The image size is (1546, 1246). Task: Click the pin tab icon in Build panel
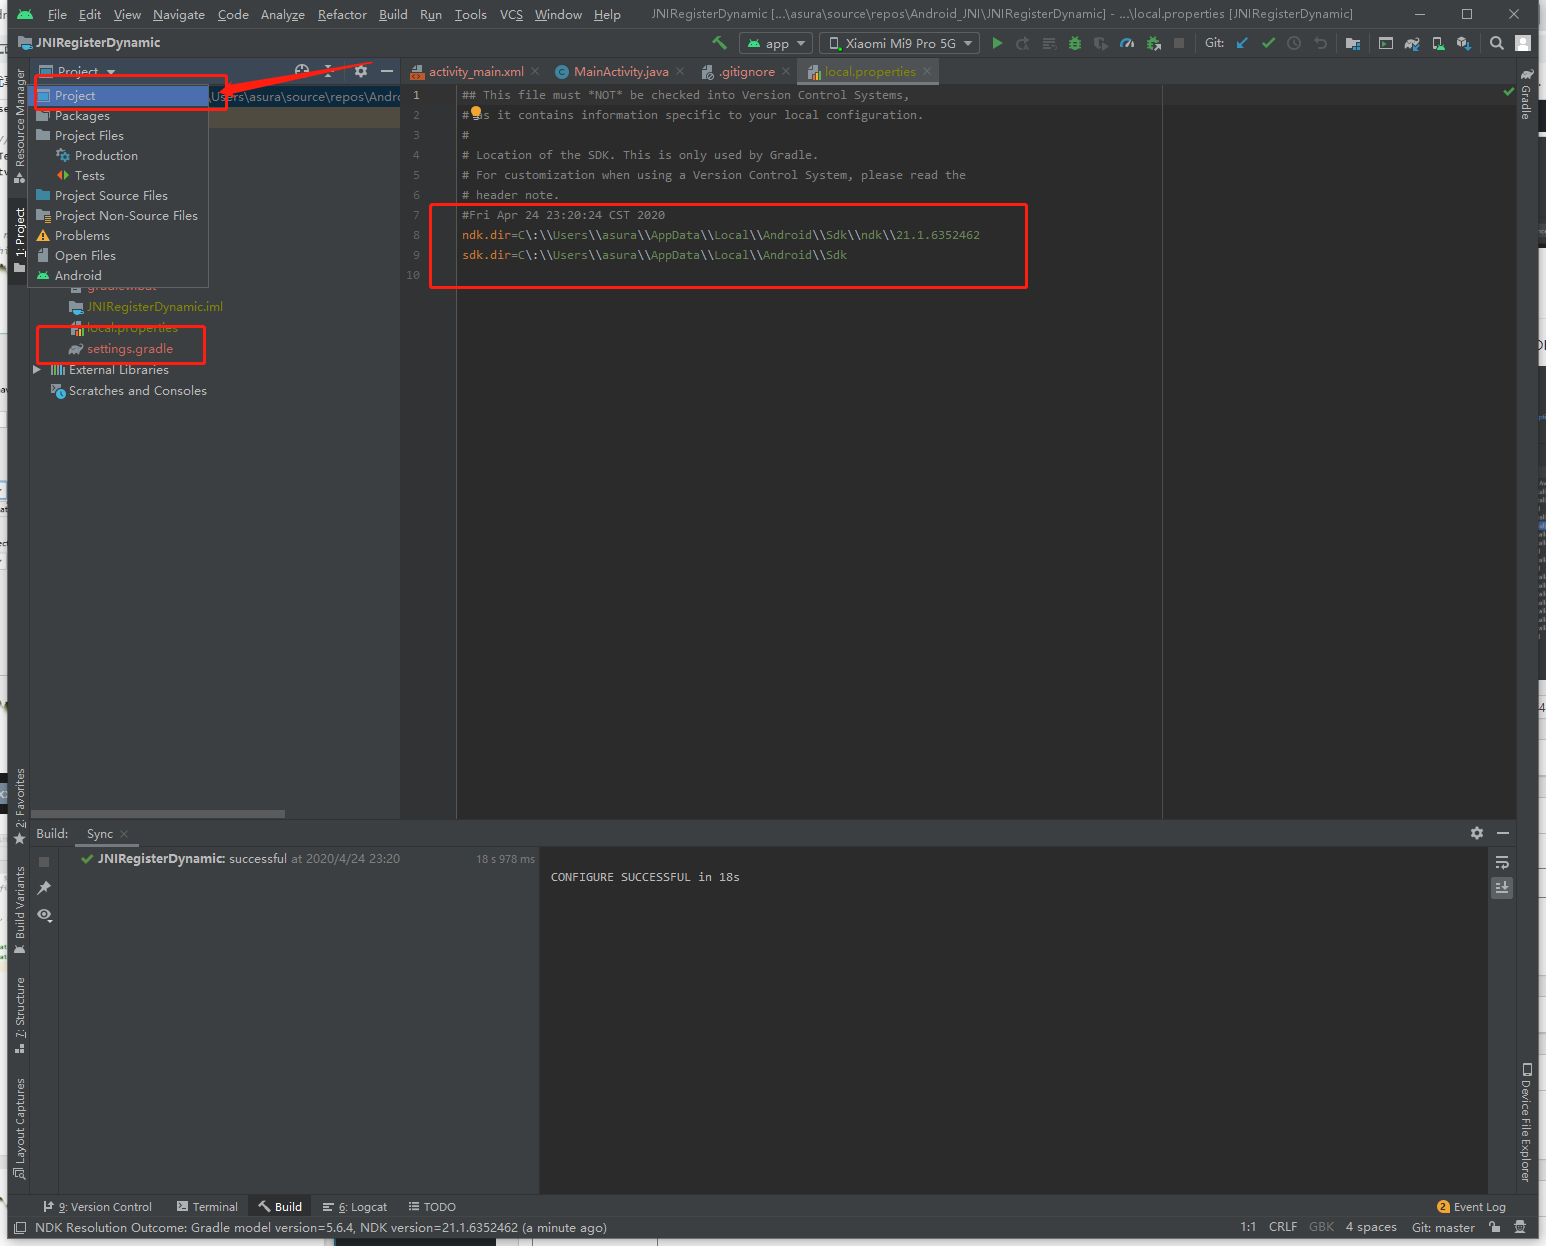point(44,888)
